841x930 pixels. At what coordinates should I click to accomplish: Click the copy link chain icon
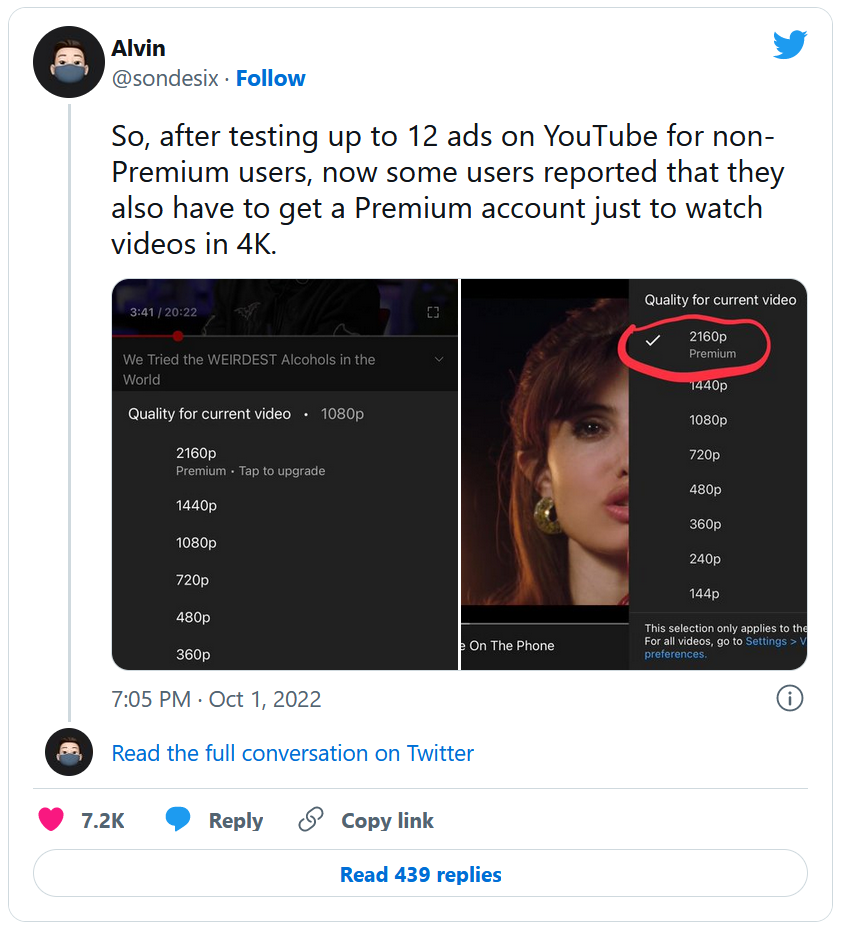(x=311, y=820)
